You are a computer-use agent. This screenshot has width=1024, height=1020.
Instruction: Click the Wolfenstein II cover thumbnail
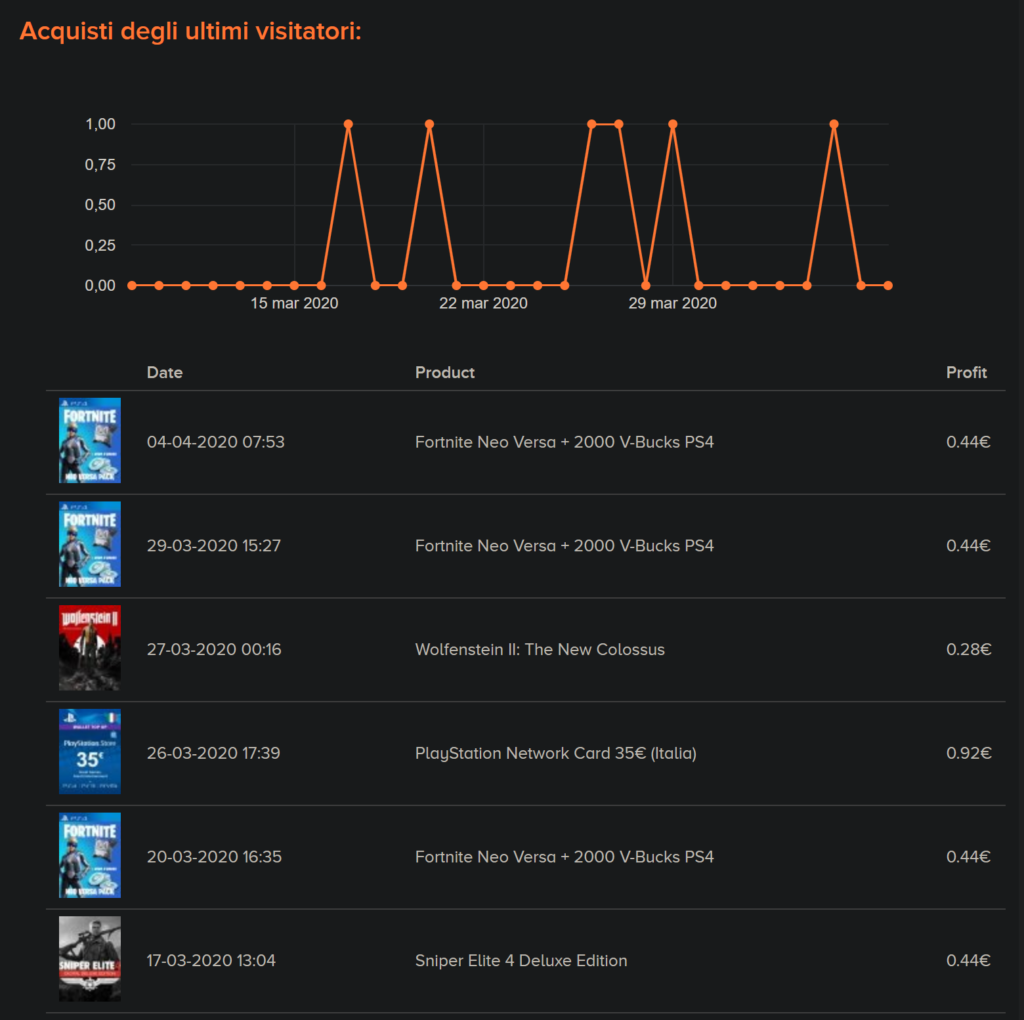[89, 648]
